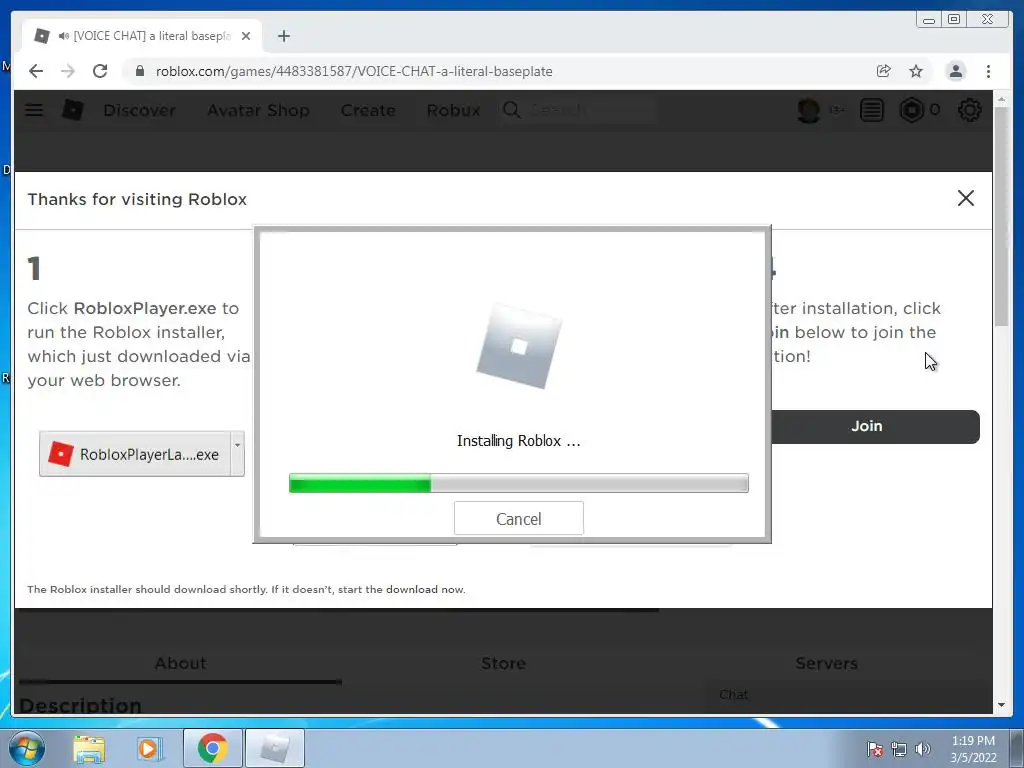The height and width of the screenshot is (768, 1024).
Task: Switch to the Servers tab
Action: click(826, 663)
